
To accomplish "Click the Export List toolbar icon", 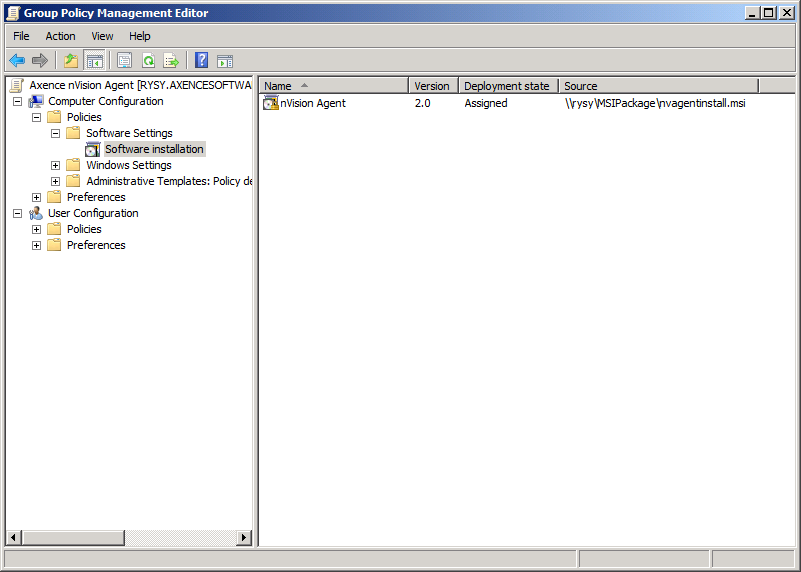I will (171, 60).
